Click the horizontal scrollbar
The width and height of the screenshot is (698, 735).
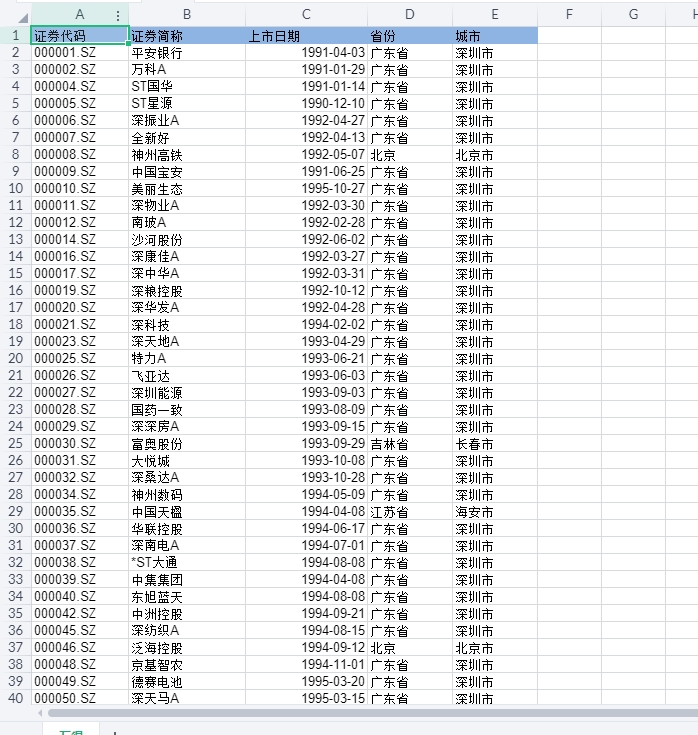[373, 713]
